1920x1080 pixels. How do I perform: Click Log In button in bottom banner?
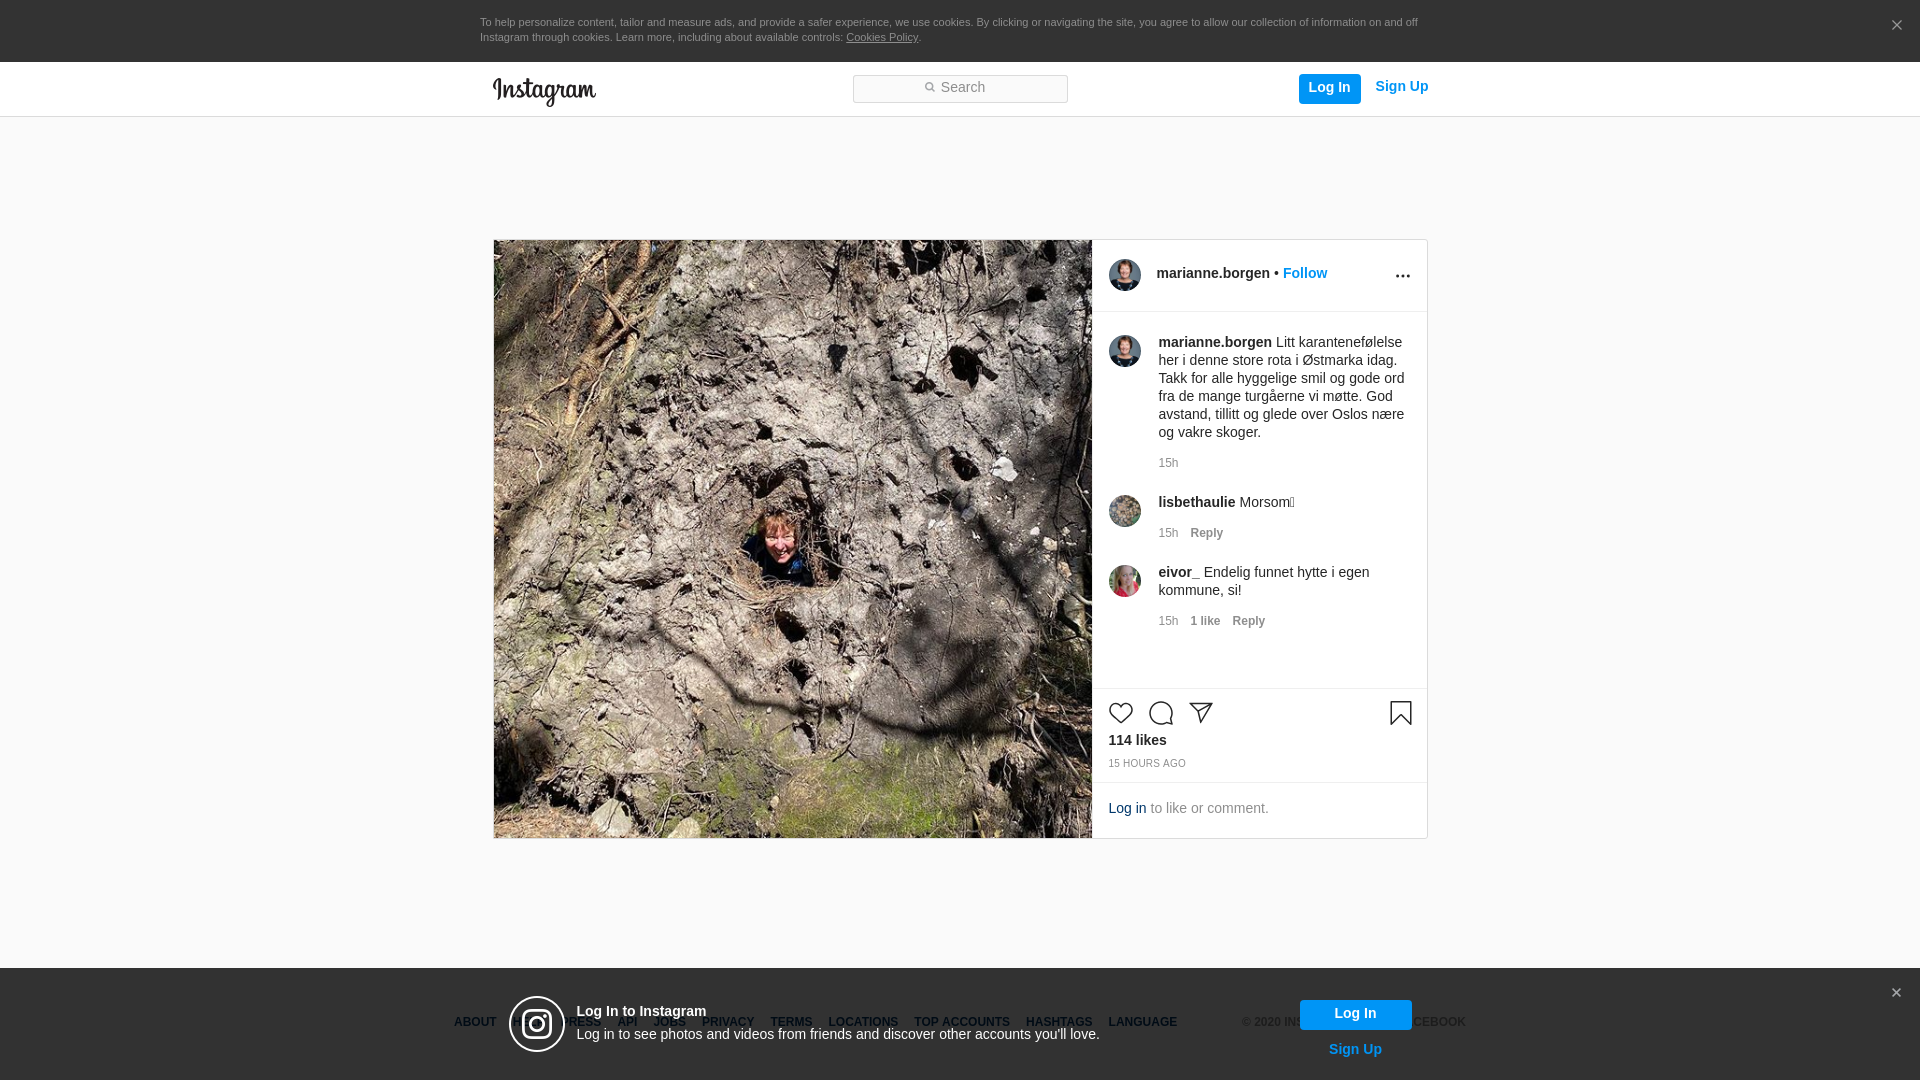pyautogui.click(x=1355, y=1015)
